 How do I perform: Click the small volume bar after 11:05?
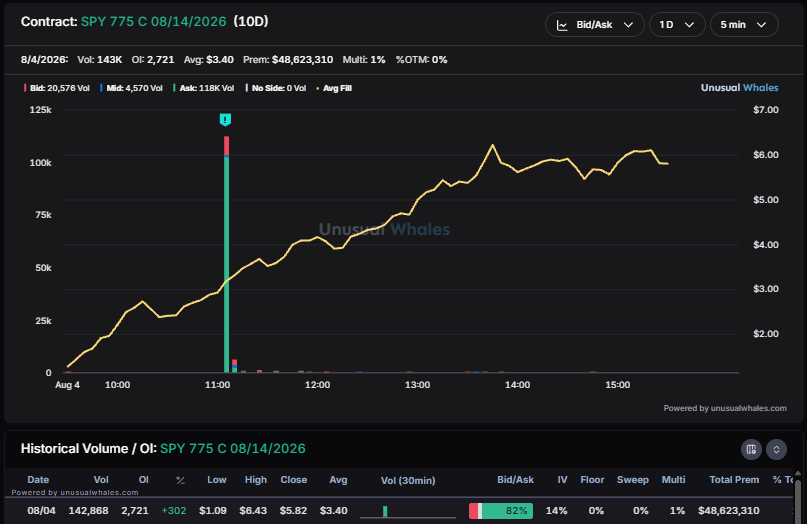coord(235,366)
